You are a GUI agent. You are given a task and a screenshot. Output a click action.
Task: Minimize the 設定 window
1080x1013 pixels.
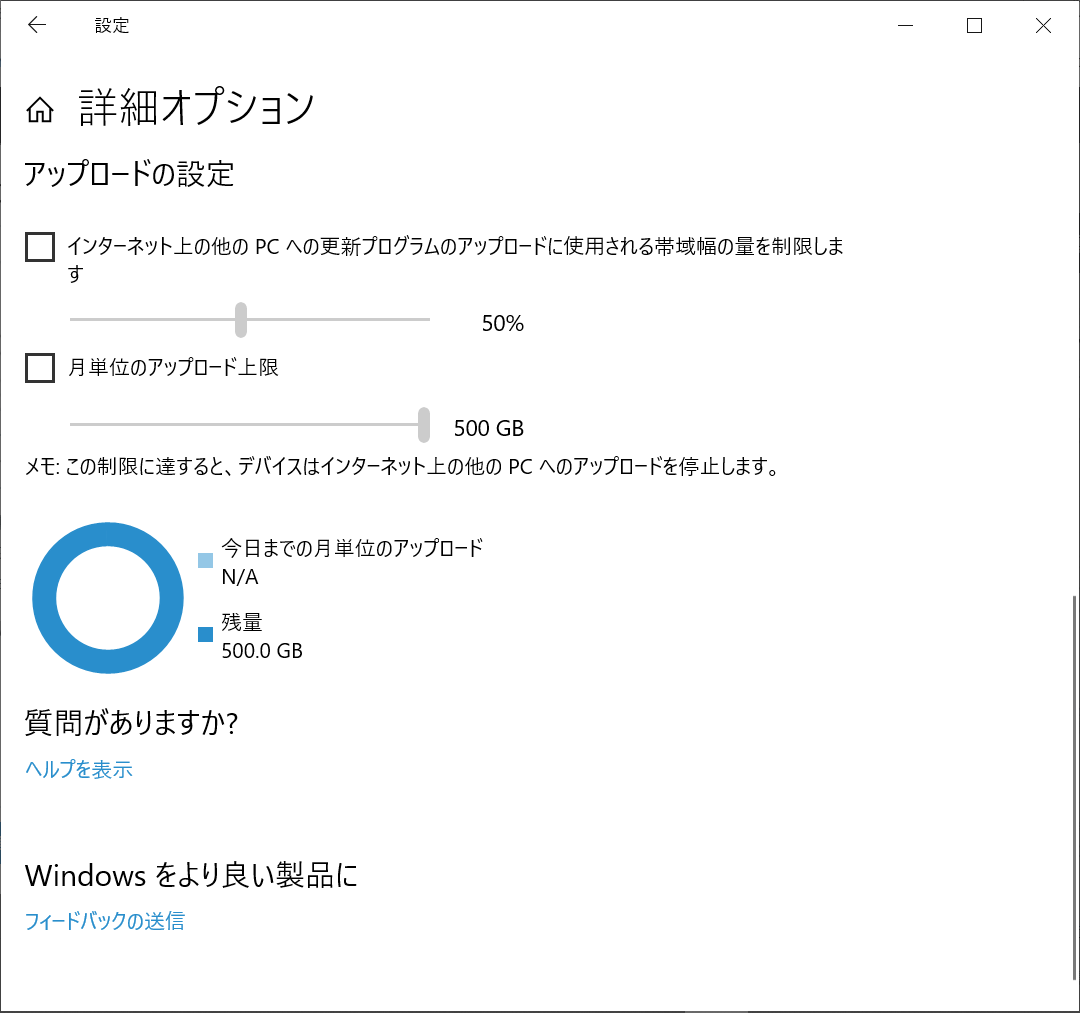[906, 25]
